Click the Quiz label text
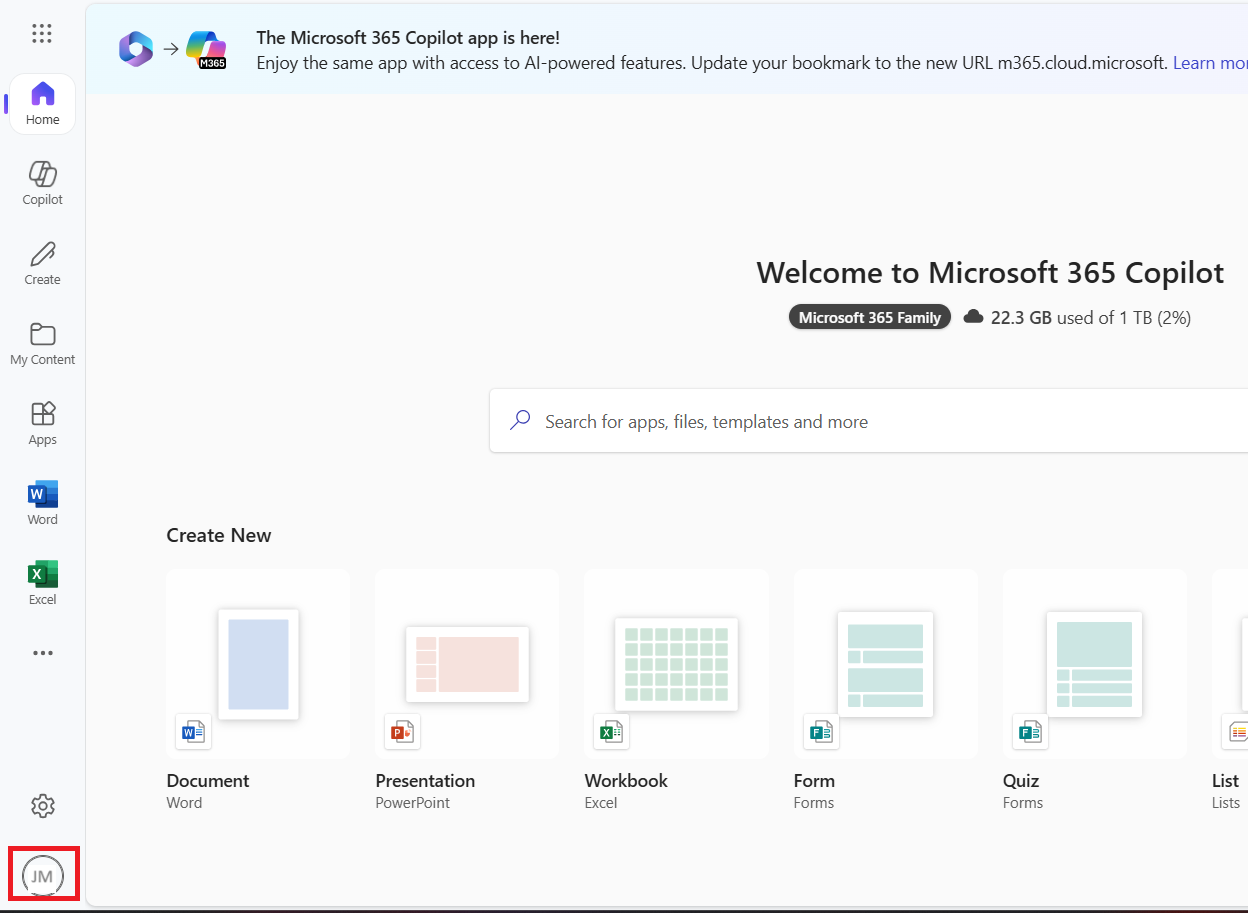 (x=1021, y=781)
